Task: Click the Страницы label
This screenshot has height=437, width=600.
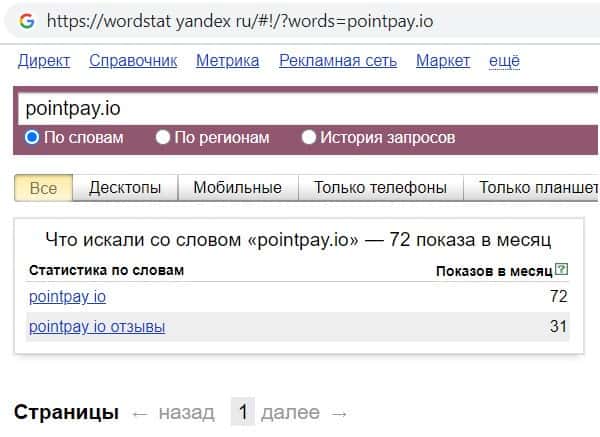Action: pyautogui.click(x=67, y=413)
